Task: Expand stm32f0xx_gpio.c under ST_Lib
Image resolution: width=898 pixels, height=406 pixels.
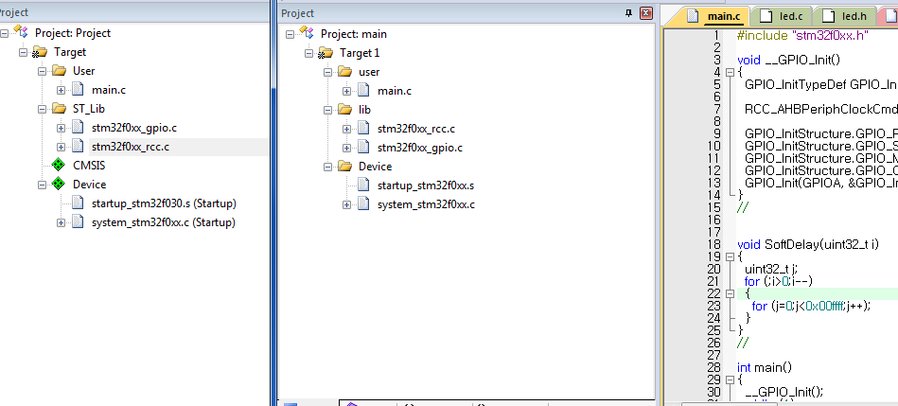Action: [x=61, y=128]
